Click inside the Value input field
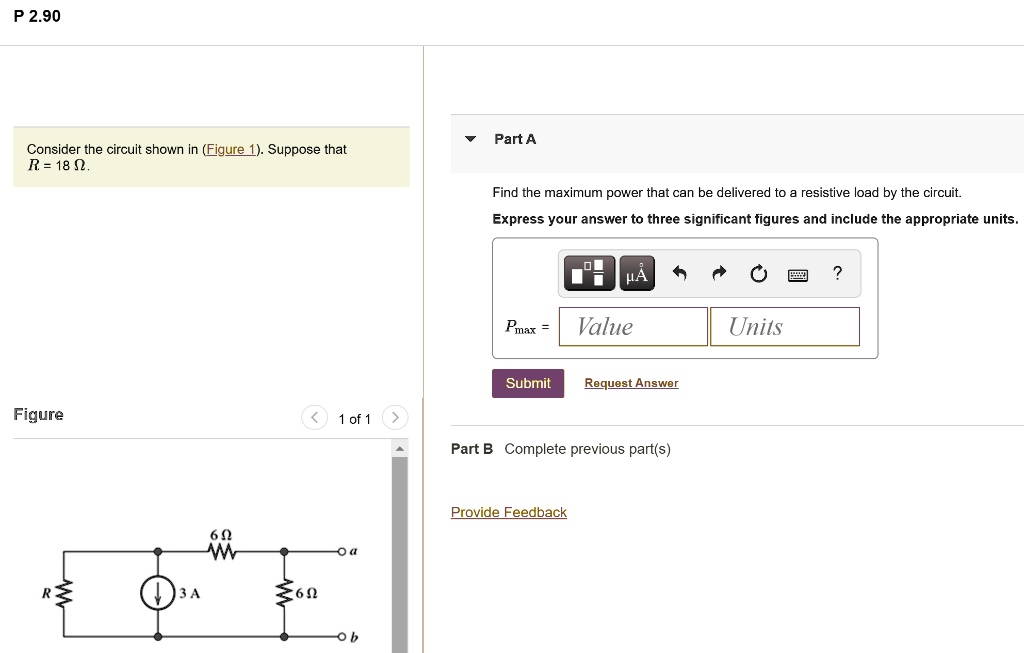This screenshot has height=653, width=1024. point(632,326)
